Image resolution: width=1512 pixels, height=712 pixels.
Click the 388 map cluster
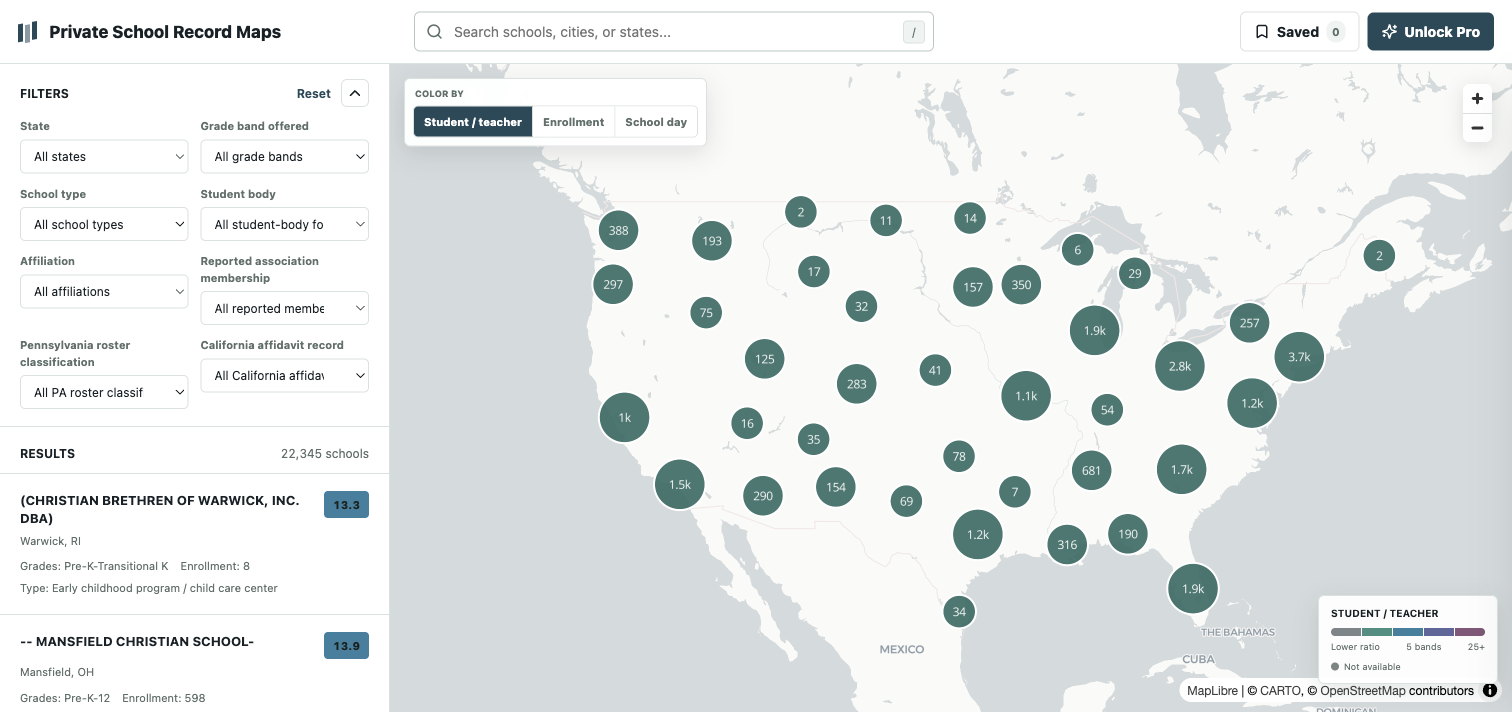click(x=619, y=230)
